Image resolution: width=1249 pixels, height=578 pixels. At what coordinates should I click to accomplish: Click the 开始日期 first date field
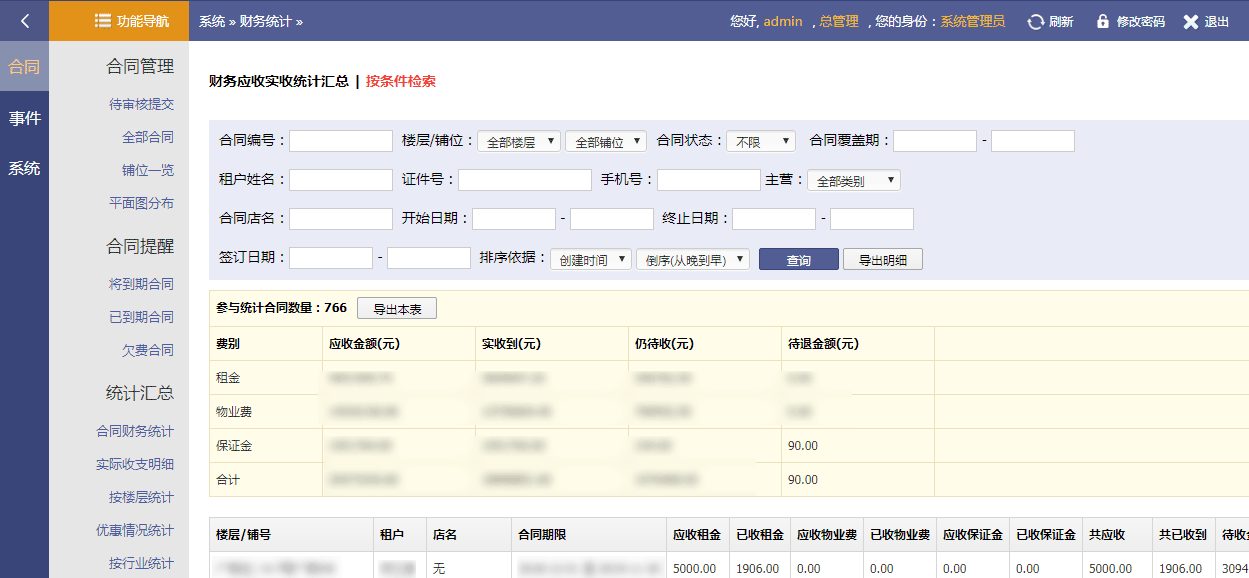point(514,219)
